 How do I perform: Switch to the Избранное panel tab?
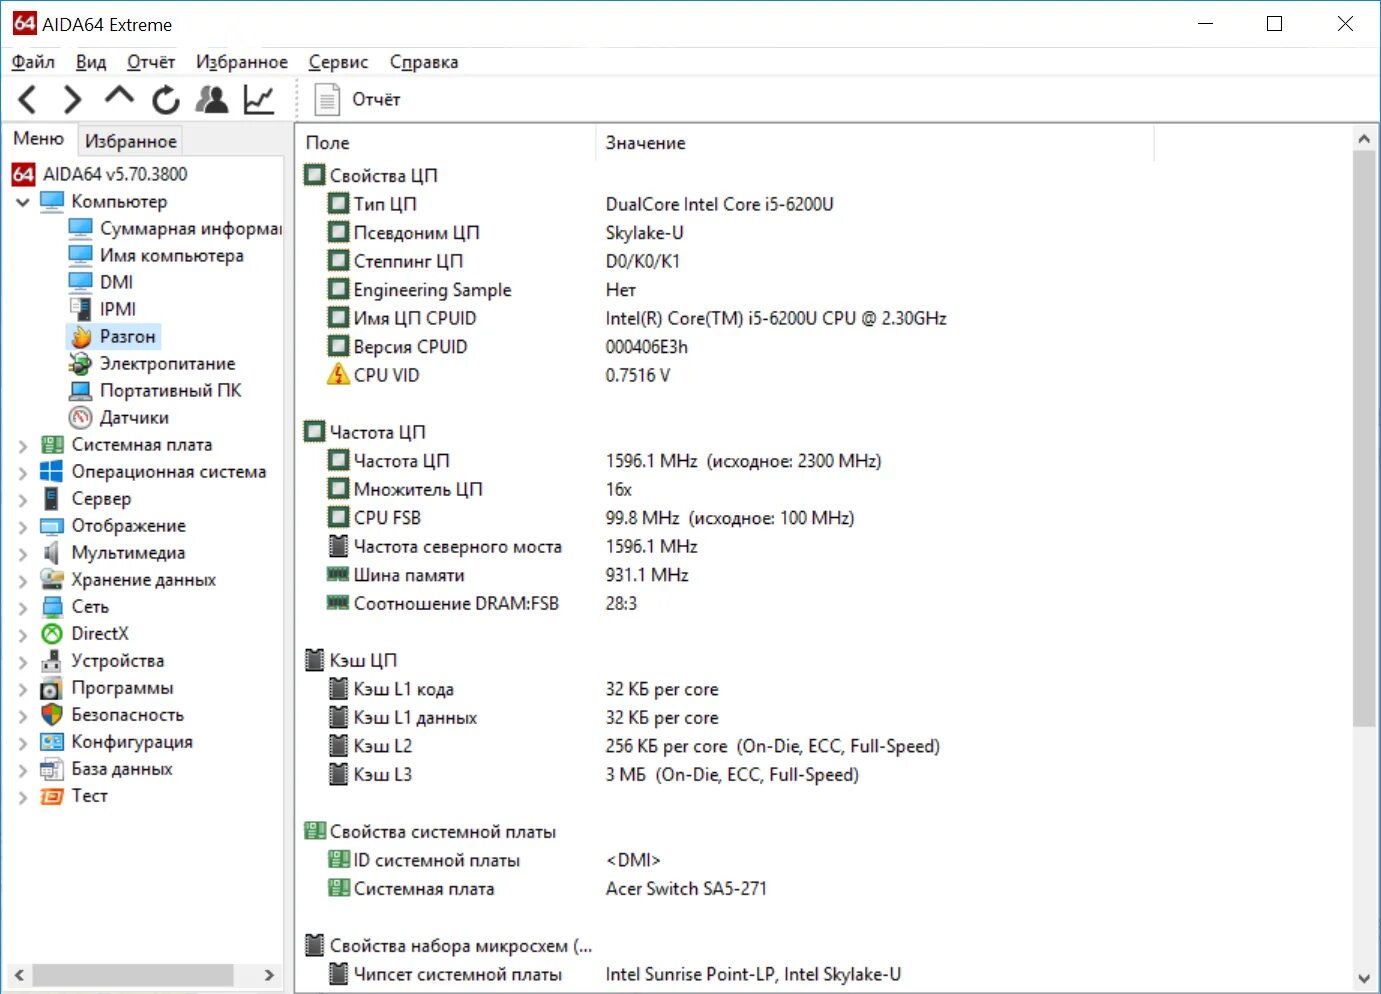[131, 141]
